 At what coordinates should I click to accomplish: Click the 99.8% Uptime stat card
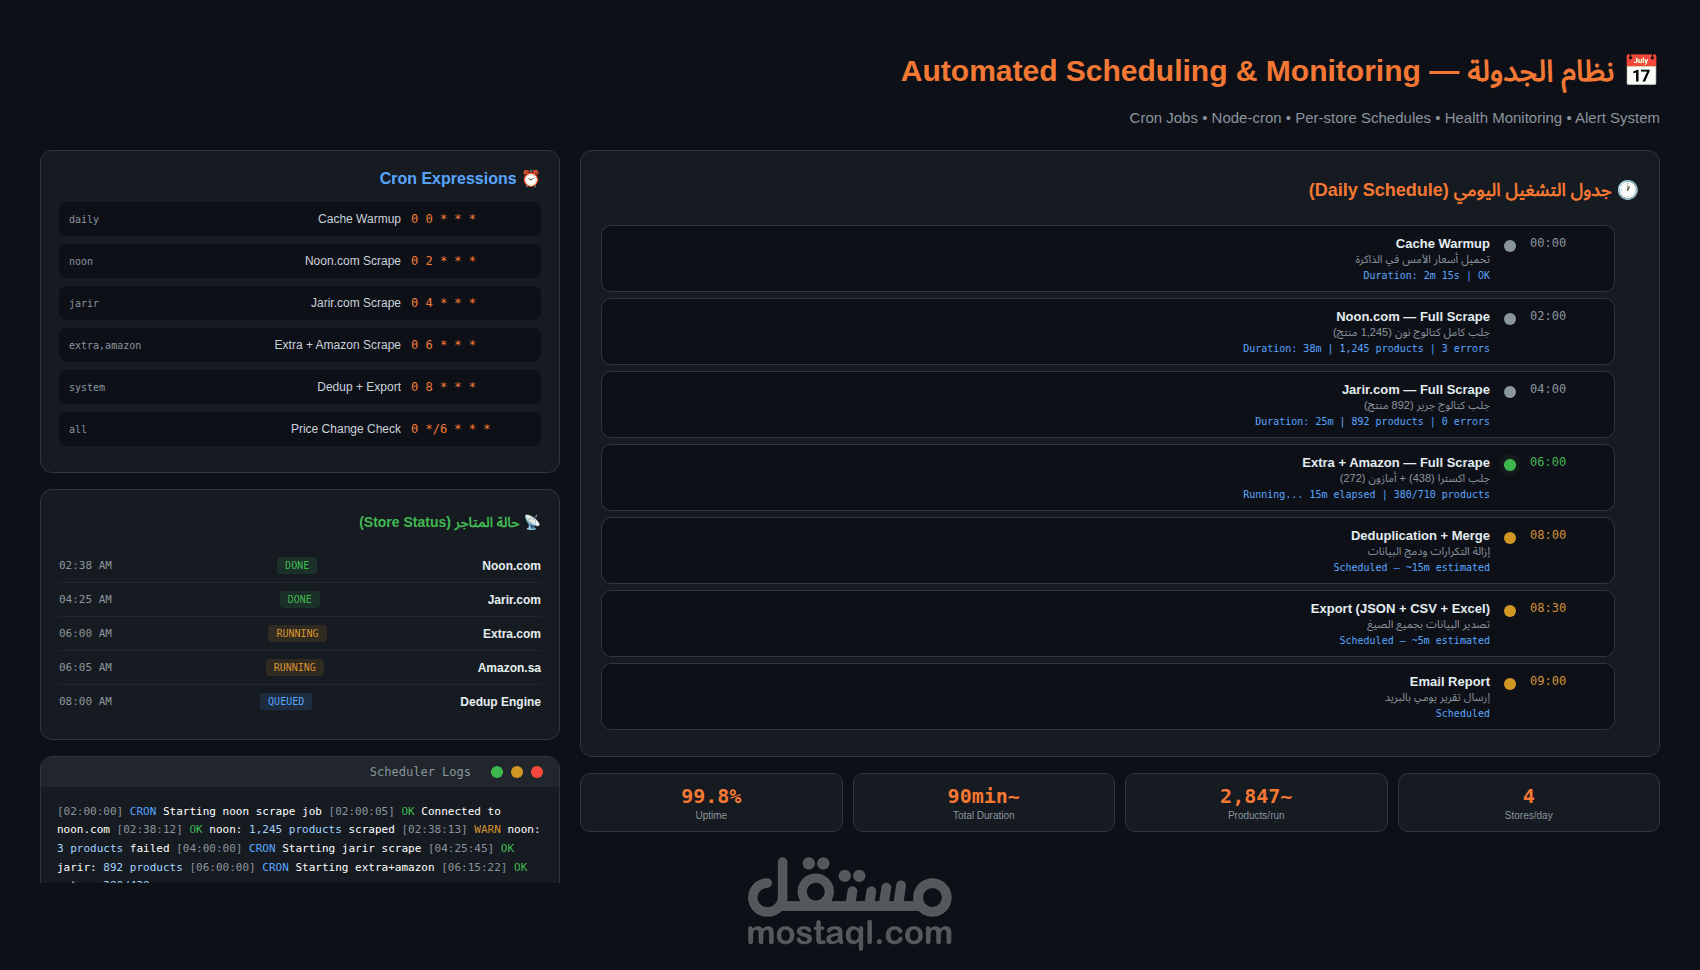click(x=711, y=802)
